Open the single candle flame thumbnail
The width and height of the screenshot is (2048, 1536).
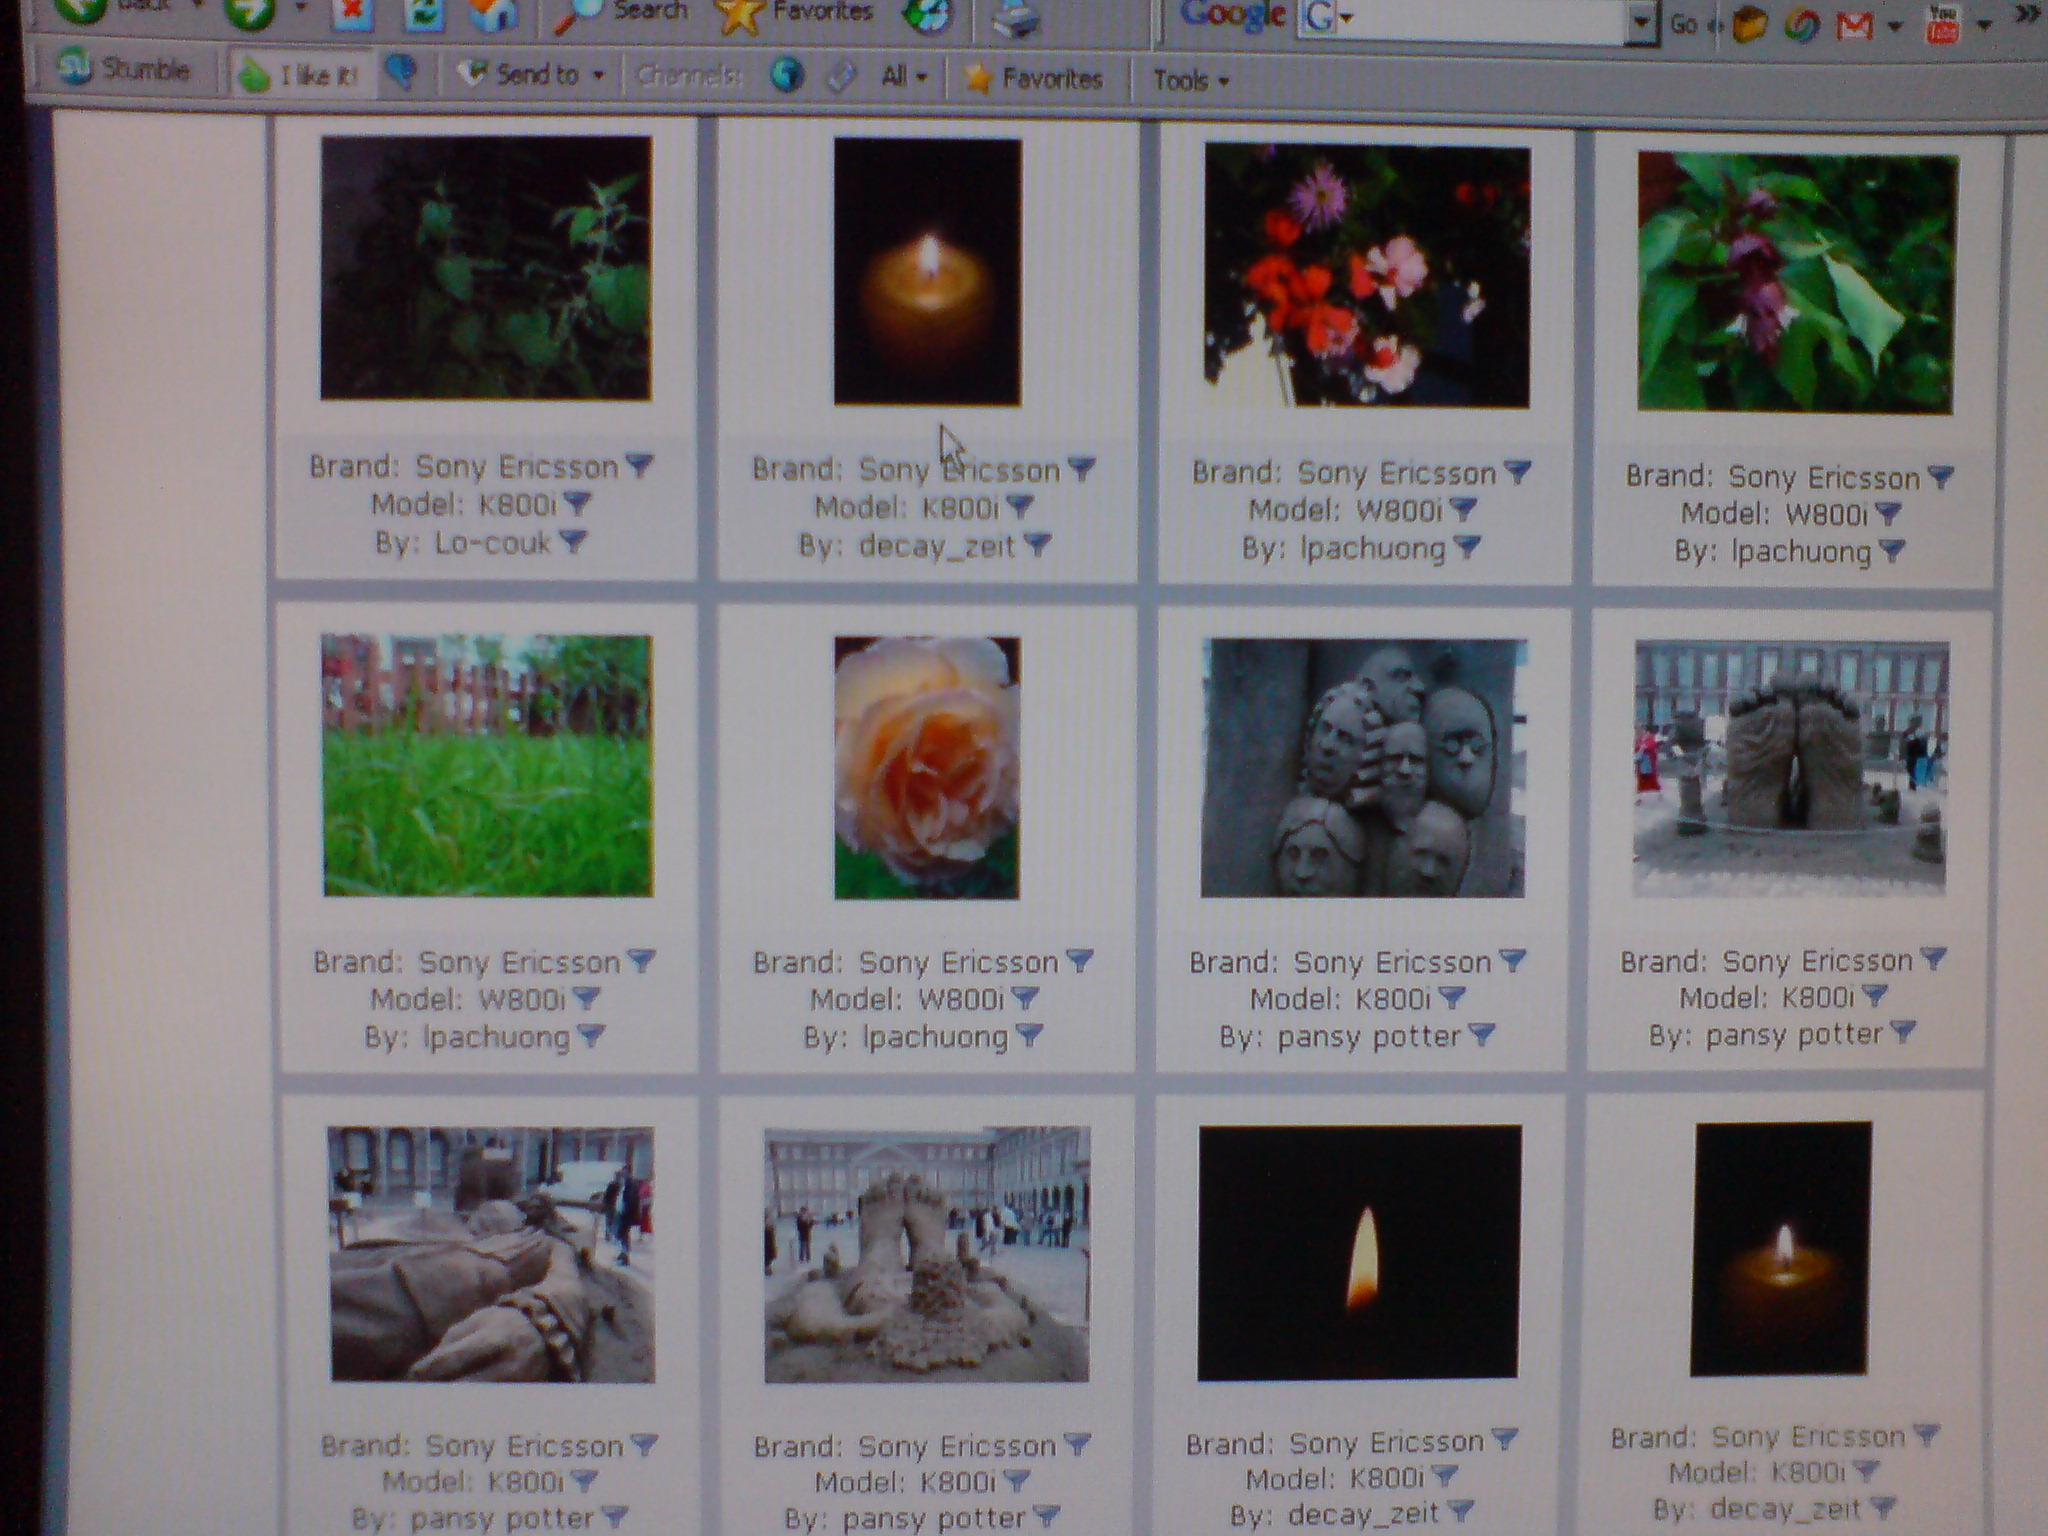(1359, 1252)
